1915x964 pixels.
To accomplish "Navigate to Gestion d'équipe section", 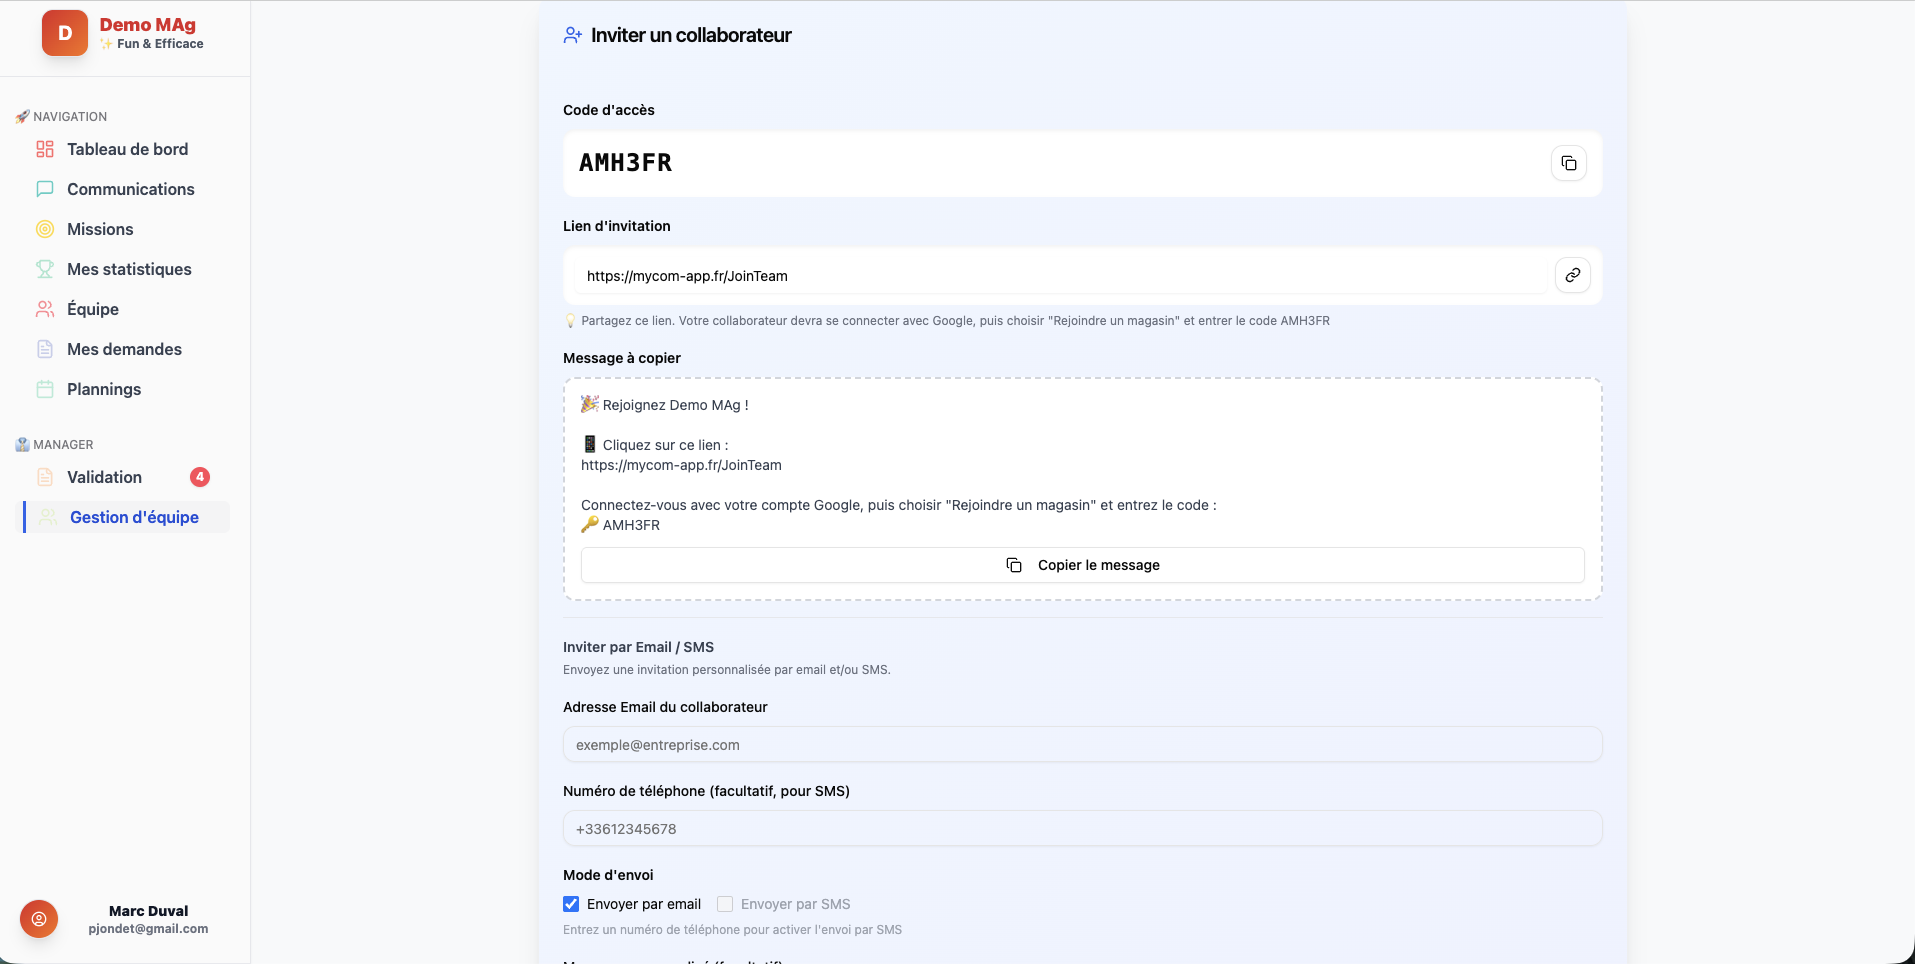I will coord(134,517).
